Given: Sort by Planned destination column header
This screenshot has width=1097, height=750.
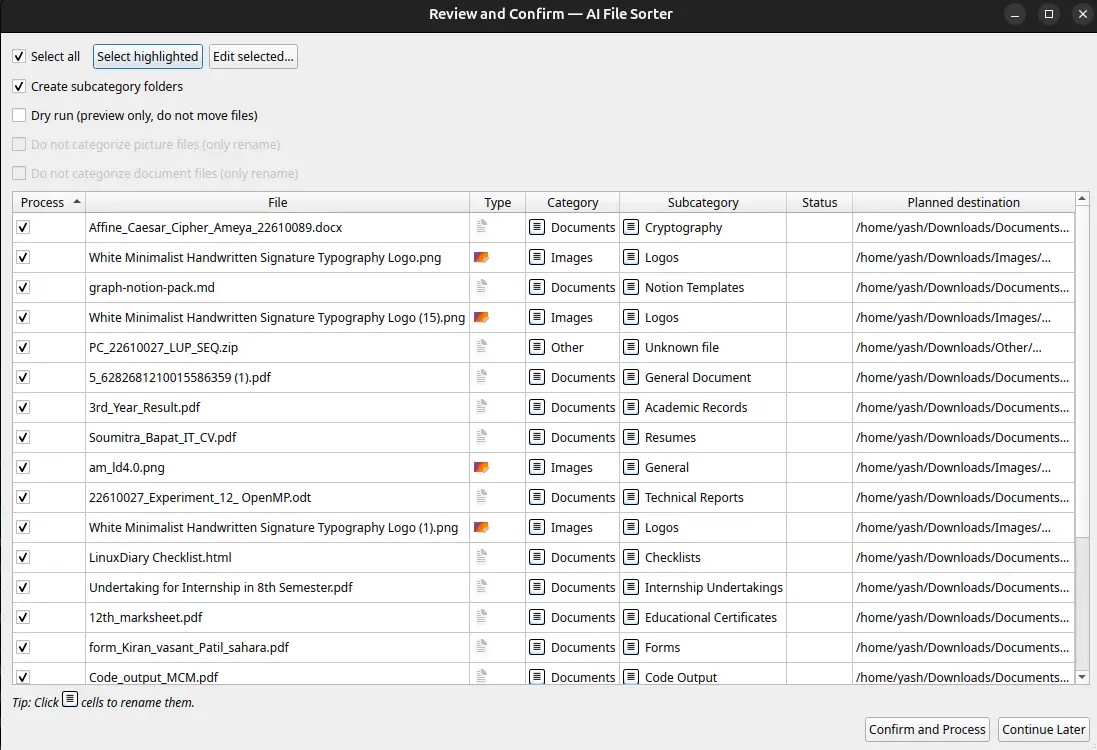Looking at the screenshot, I should click(x=963, y=202).
